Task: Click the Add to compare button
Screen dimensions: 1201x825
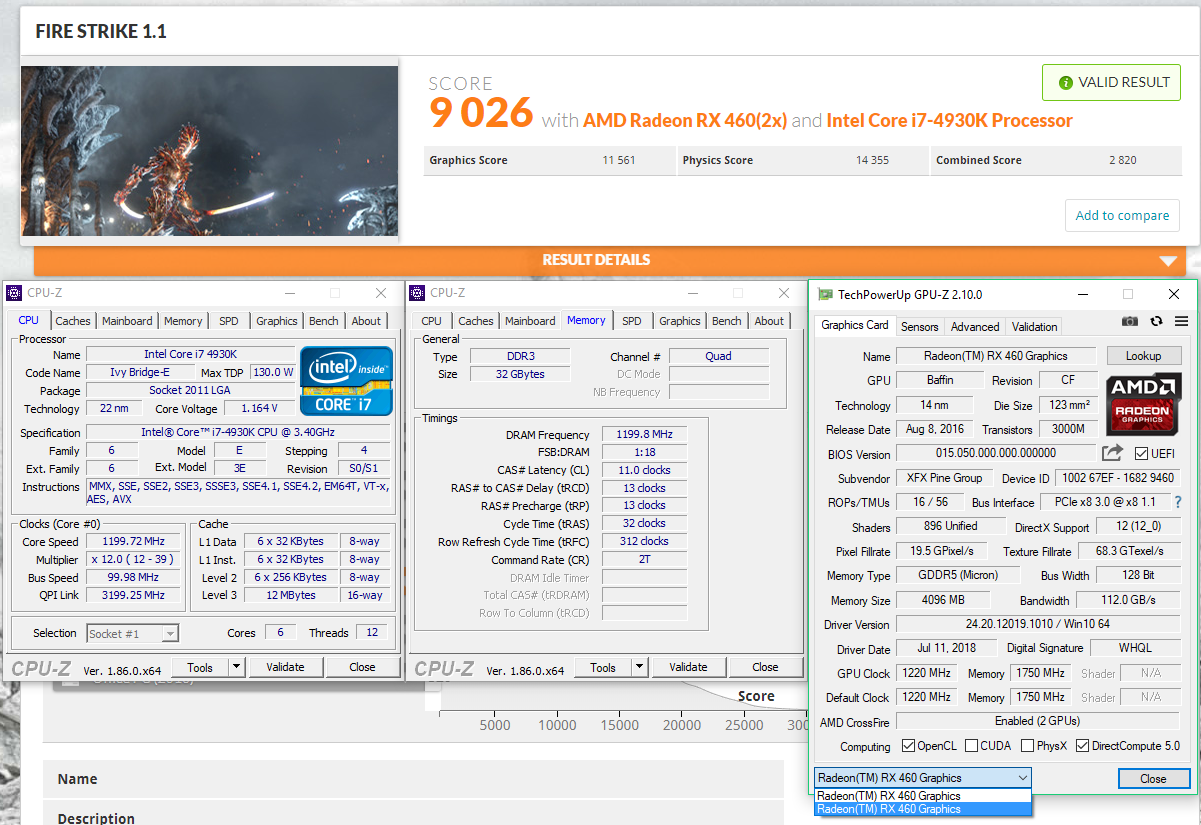Action: click(x=1122, y=215)
